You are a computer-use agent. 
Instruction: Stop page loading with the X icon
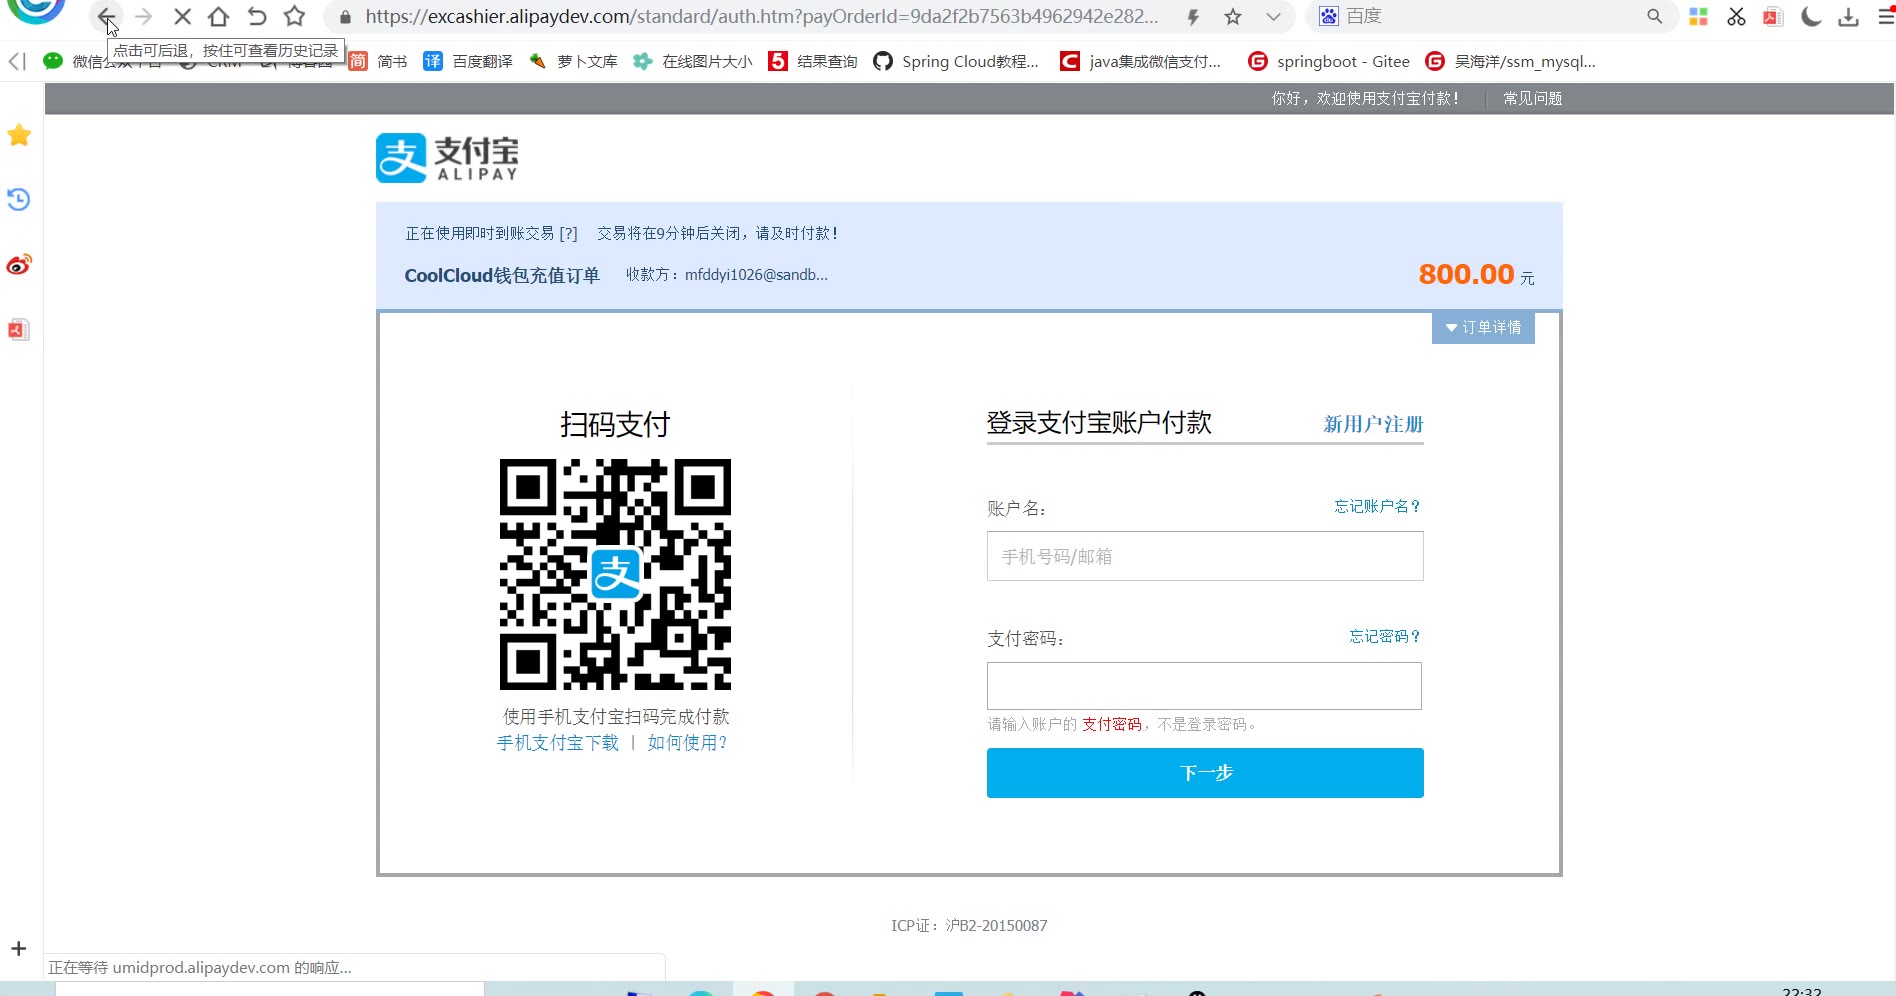(182, 17)
